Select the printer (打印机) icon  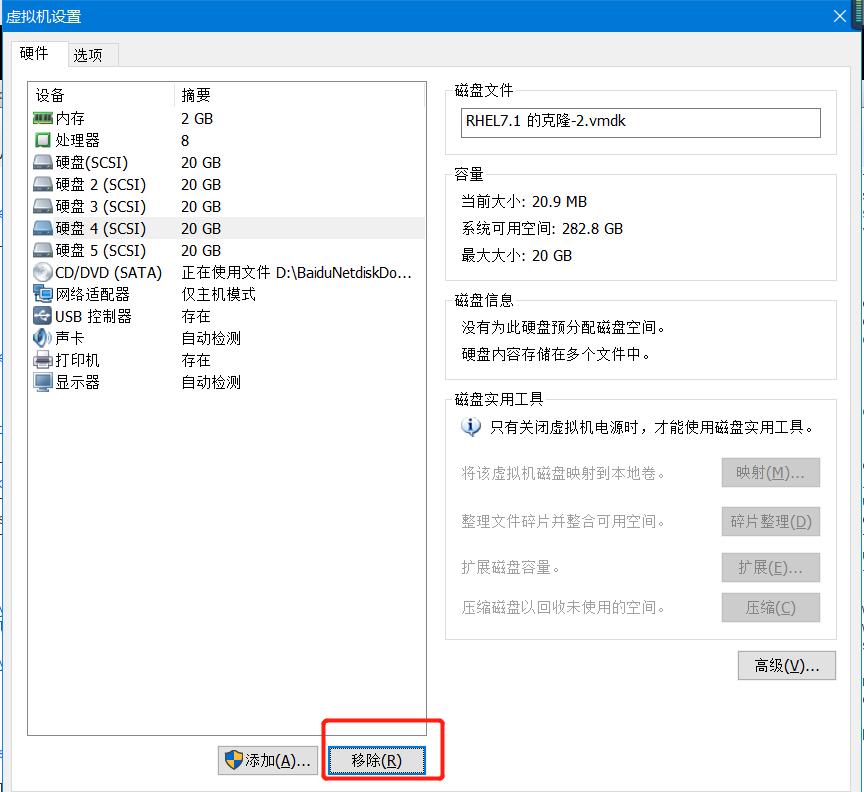42,360
